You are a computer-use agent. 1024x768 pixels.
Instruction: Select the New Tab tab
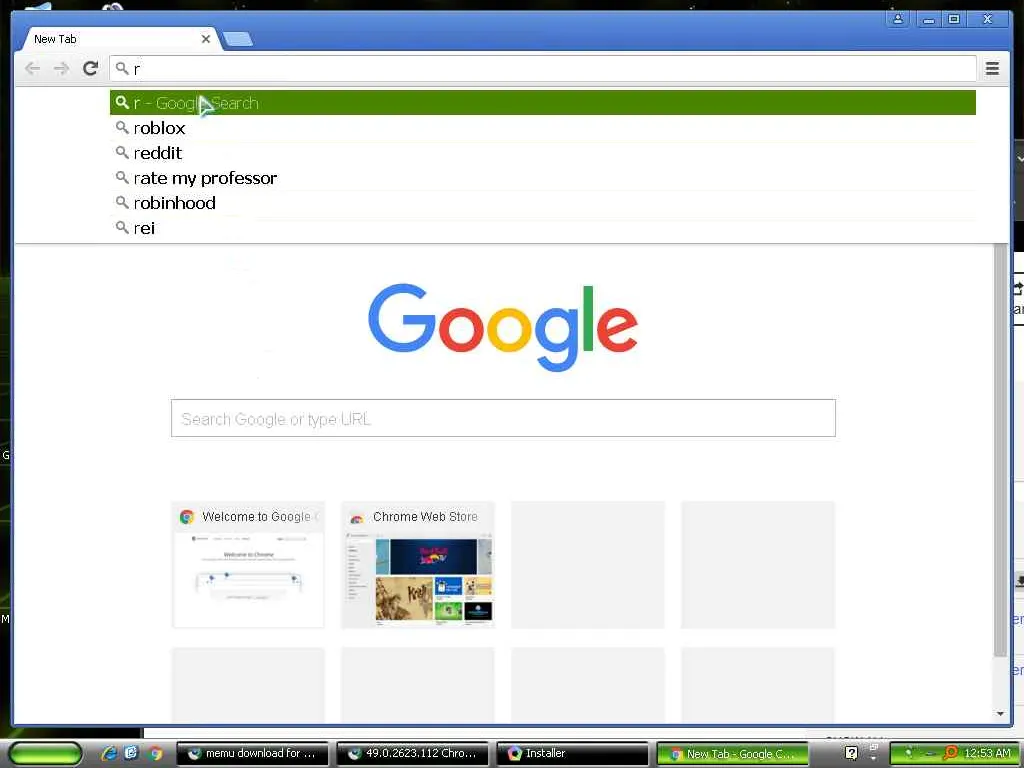point(118,39)
